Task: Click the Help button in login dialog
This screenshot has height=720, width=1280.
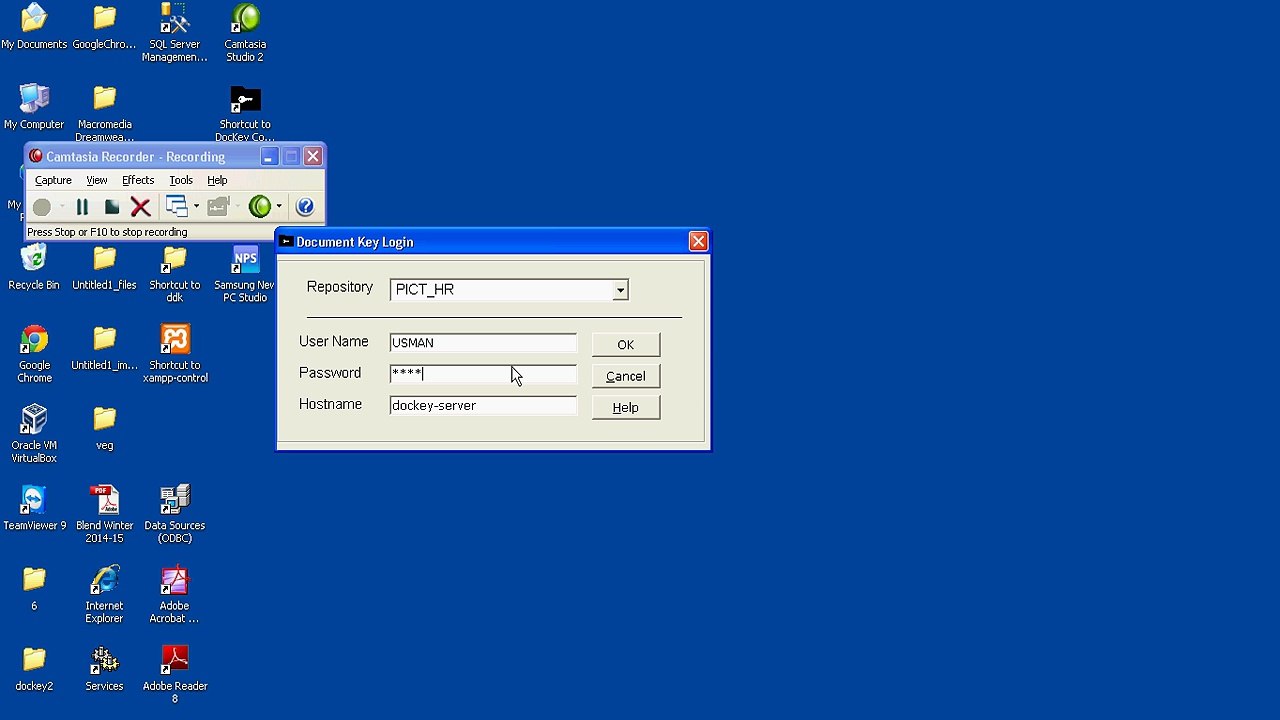Action: pyautogui.click(x=626, y=408)
